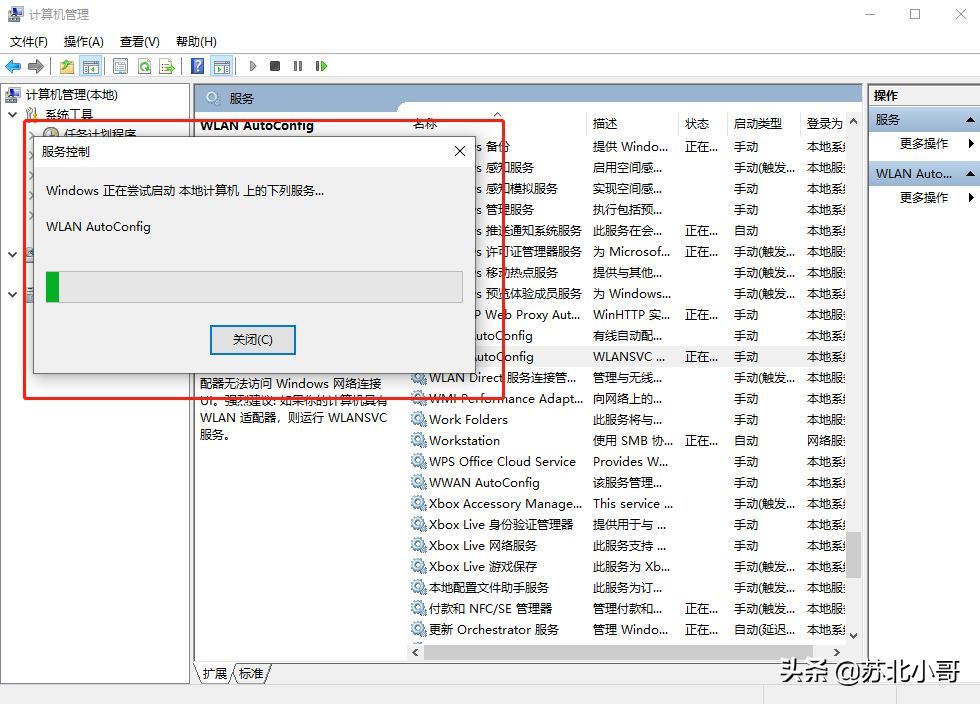The height and width of the screenshot is (704, 980).
Task: Click the gear icon beside 本地配置文件助手服务
Action: pos(418,587)
